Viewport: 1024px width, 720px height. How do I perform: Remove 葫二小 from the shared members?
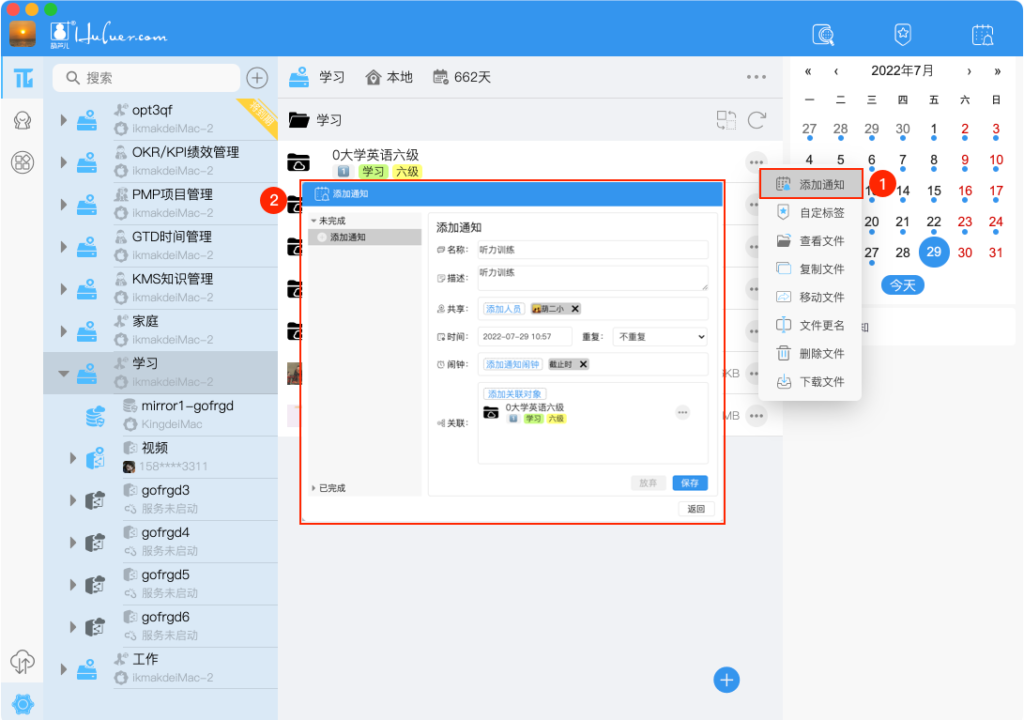point(575,309)
